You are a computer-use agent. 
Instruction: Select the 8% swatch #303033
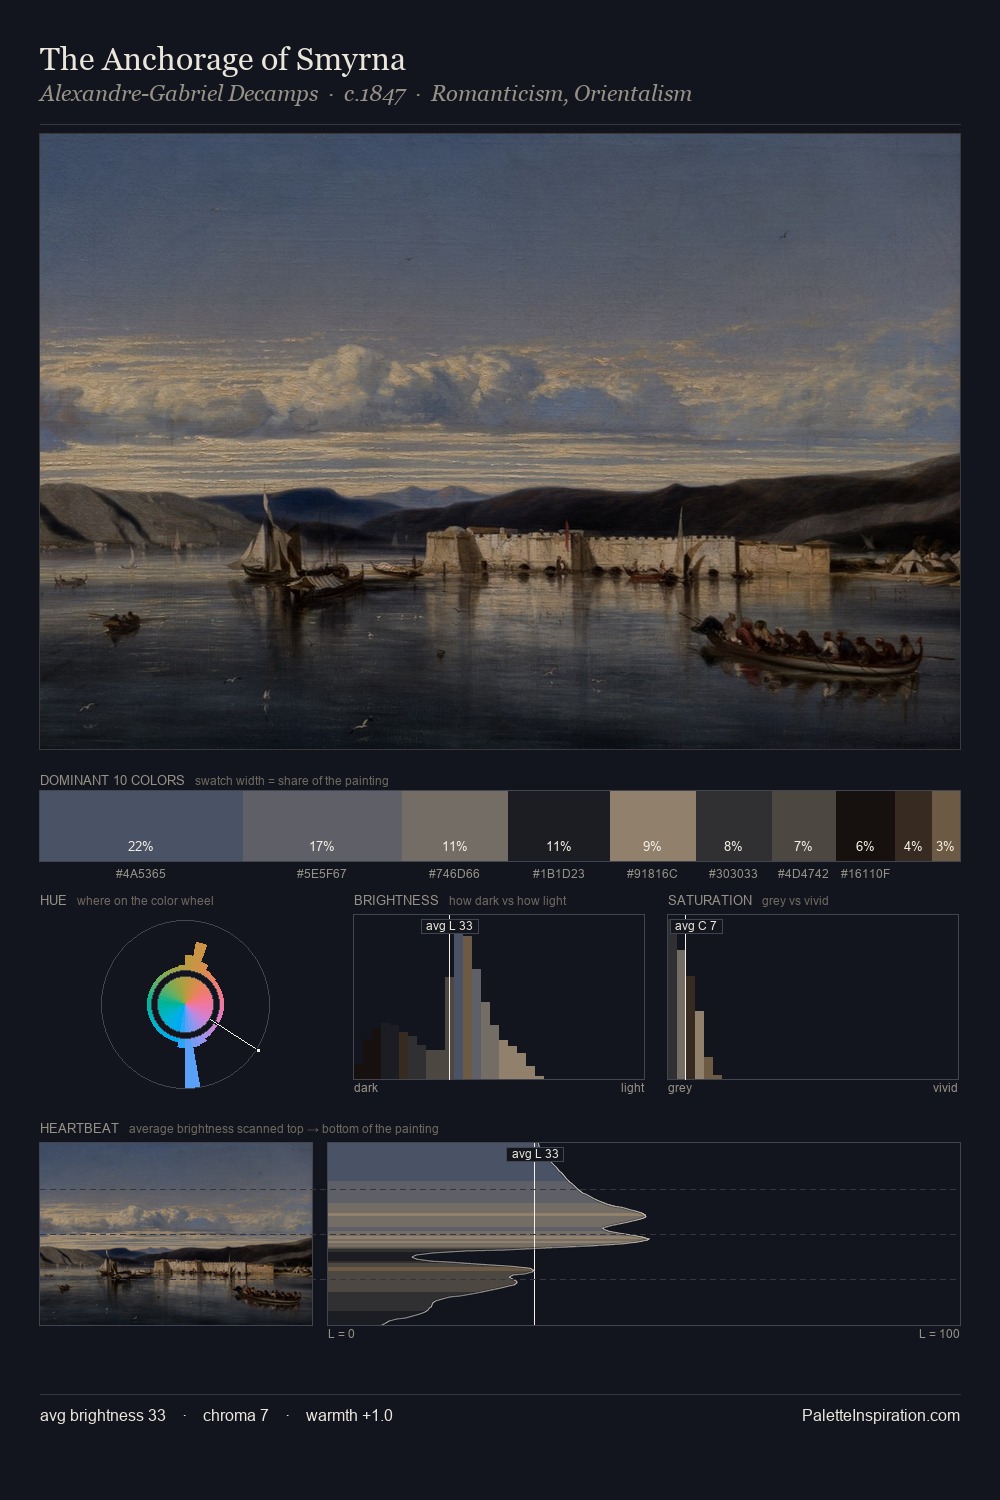(733, 826)
